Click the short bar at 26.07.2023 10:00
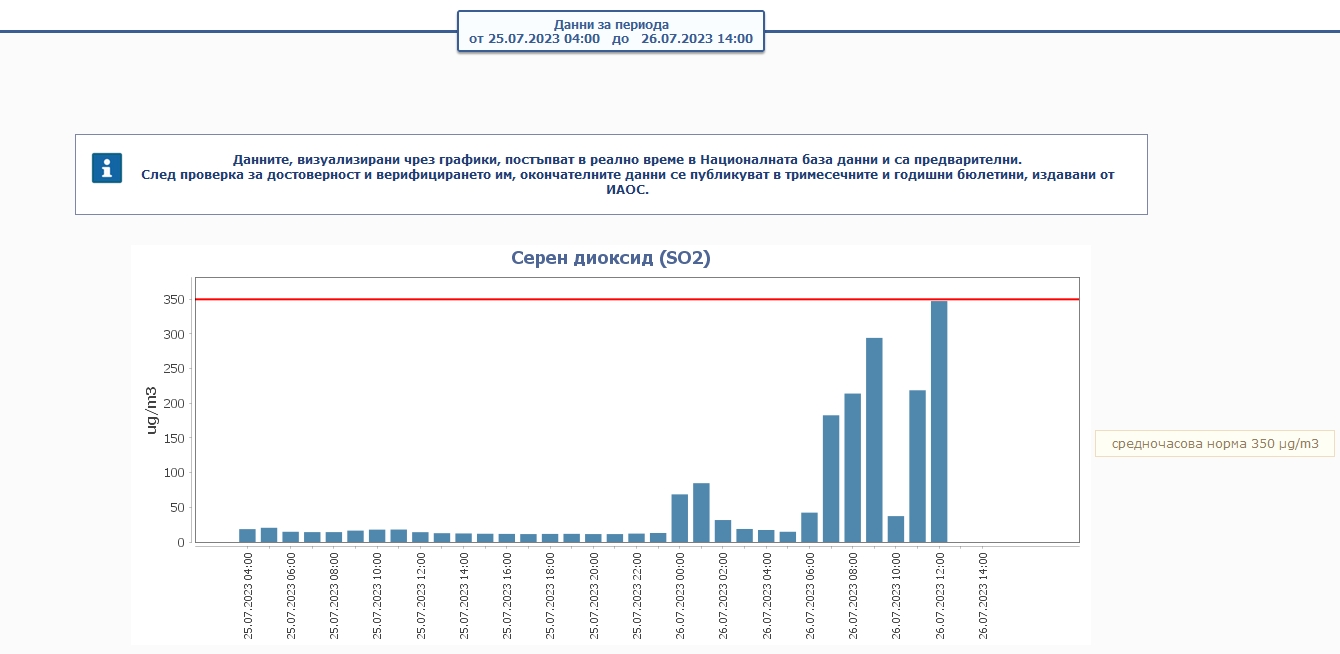 point(896,529)
